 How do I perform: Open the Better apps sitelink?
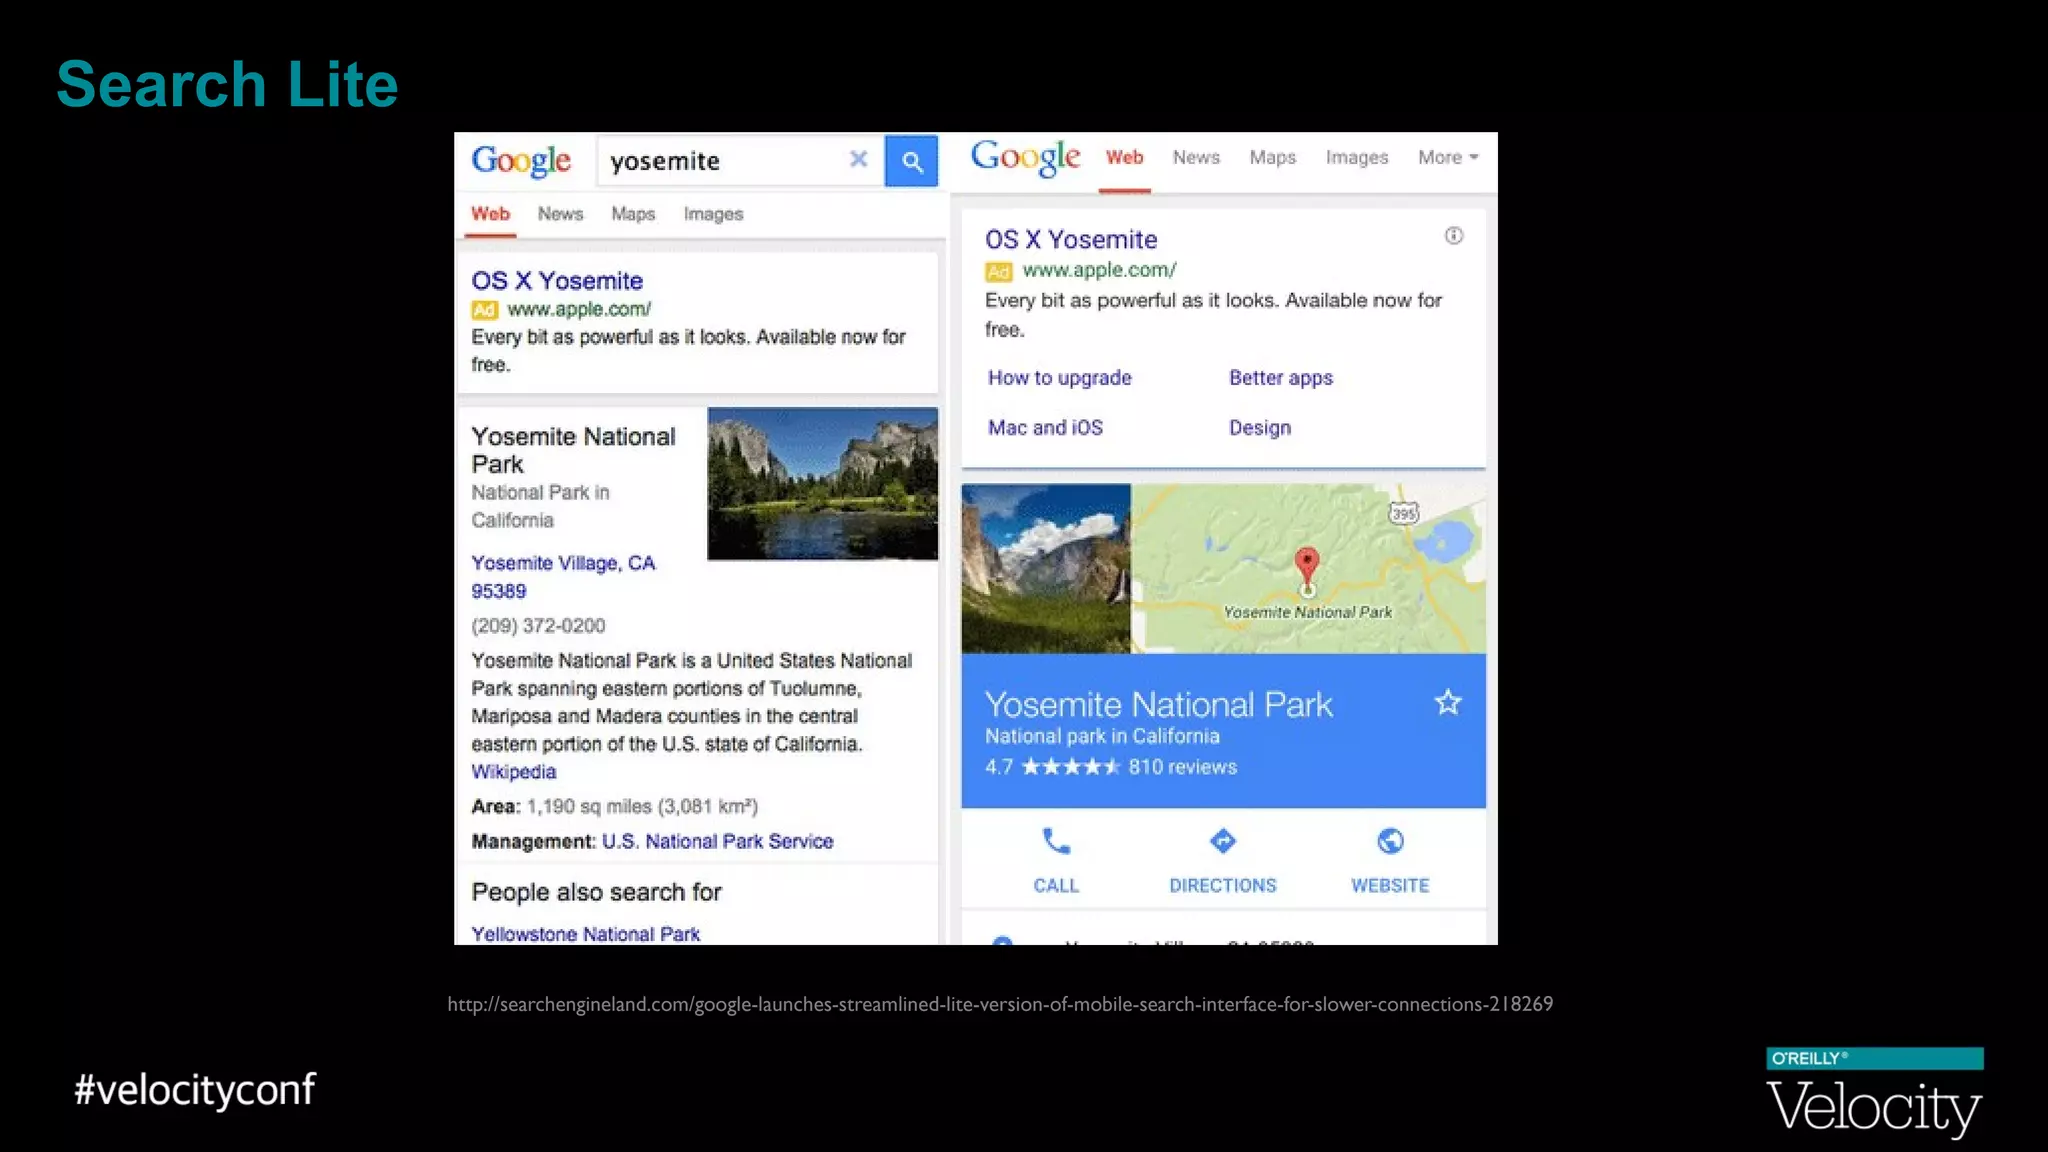pos(1281,378)
